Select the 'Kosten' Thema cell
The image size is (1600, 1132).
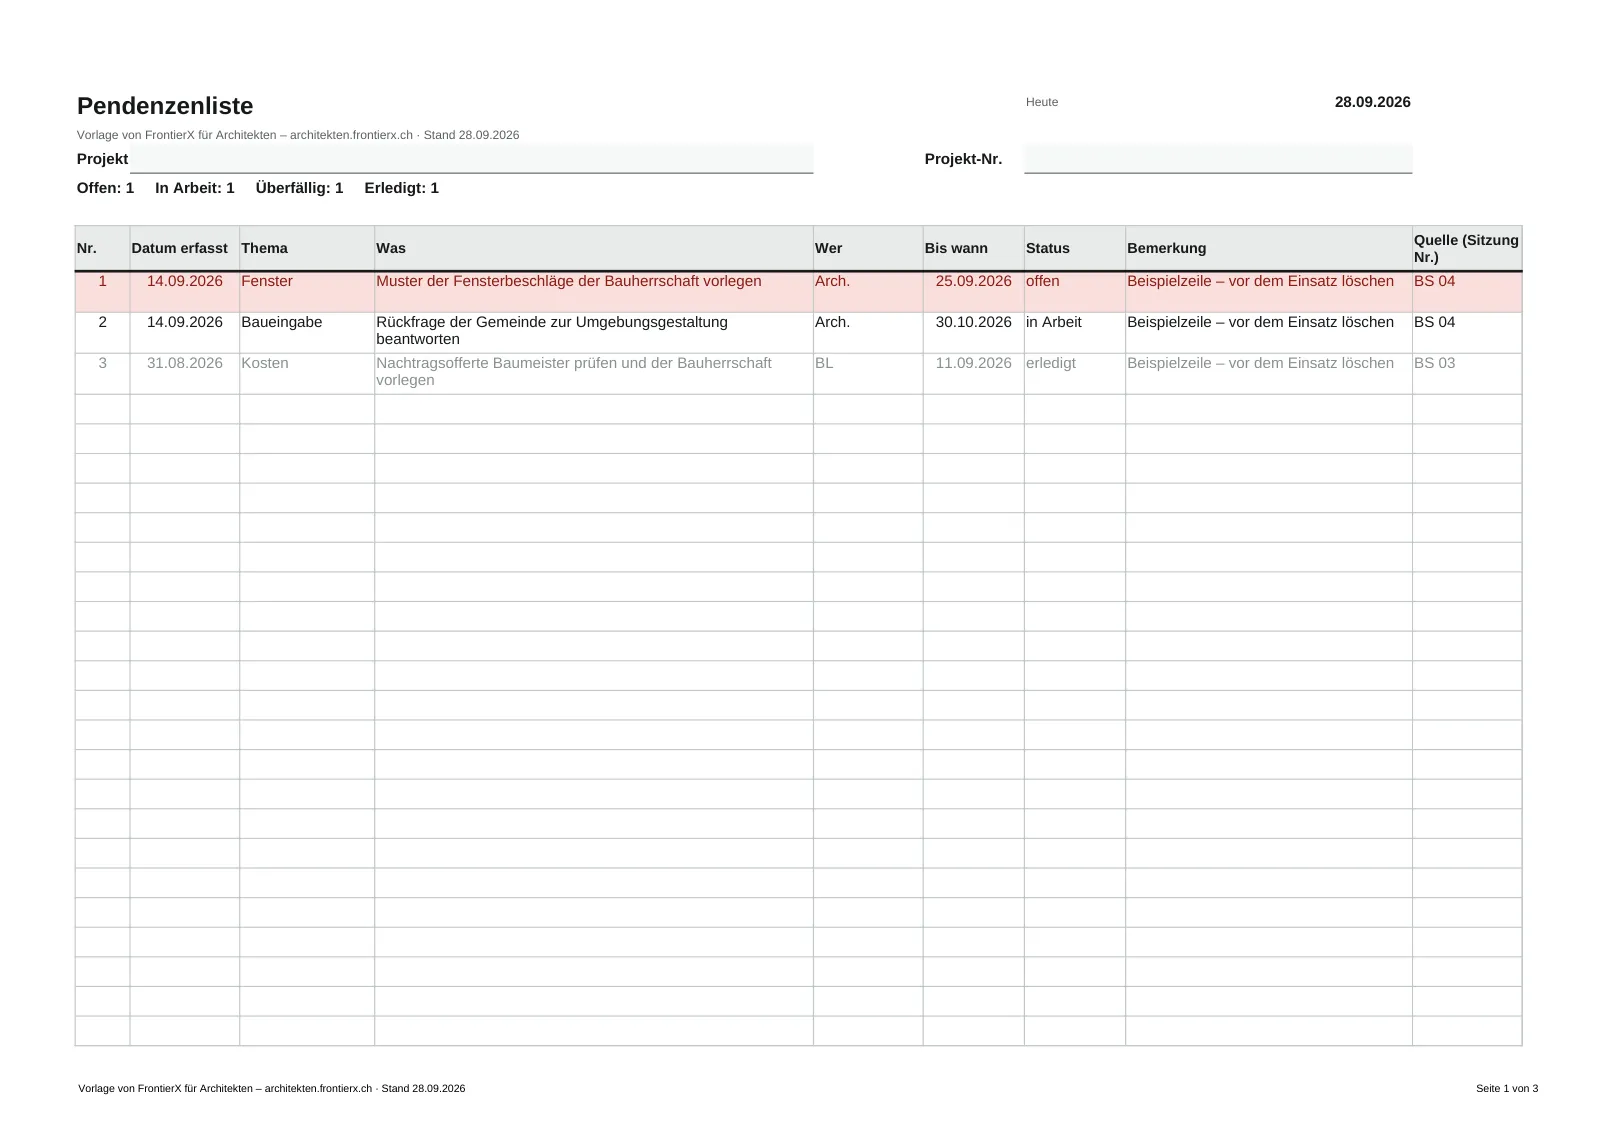click(x=307, y=374)
